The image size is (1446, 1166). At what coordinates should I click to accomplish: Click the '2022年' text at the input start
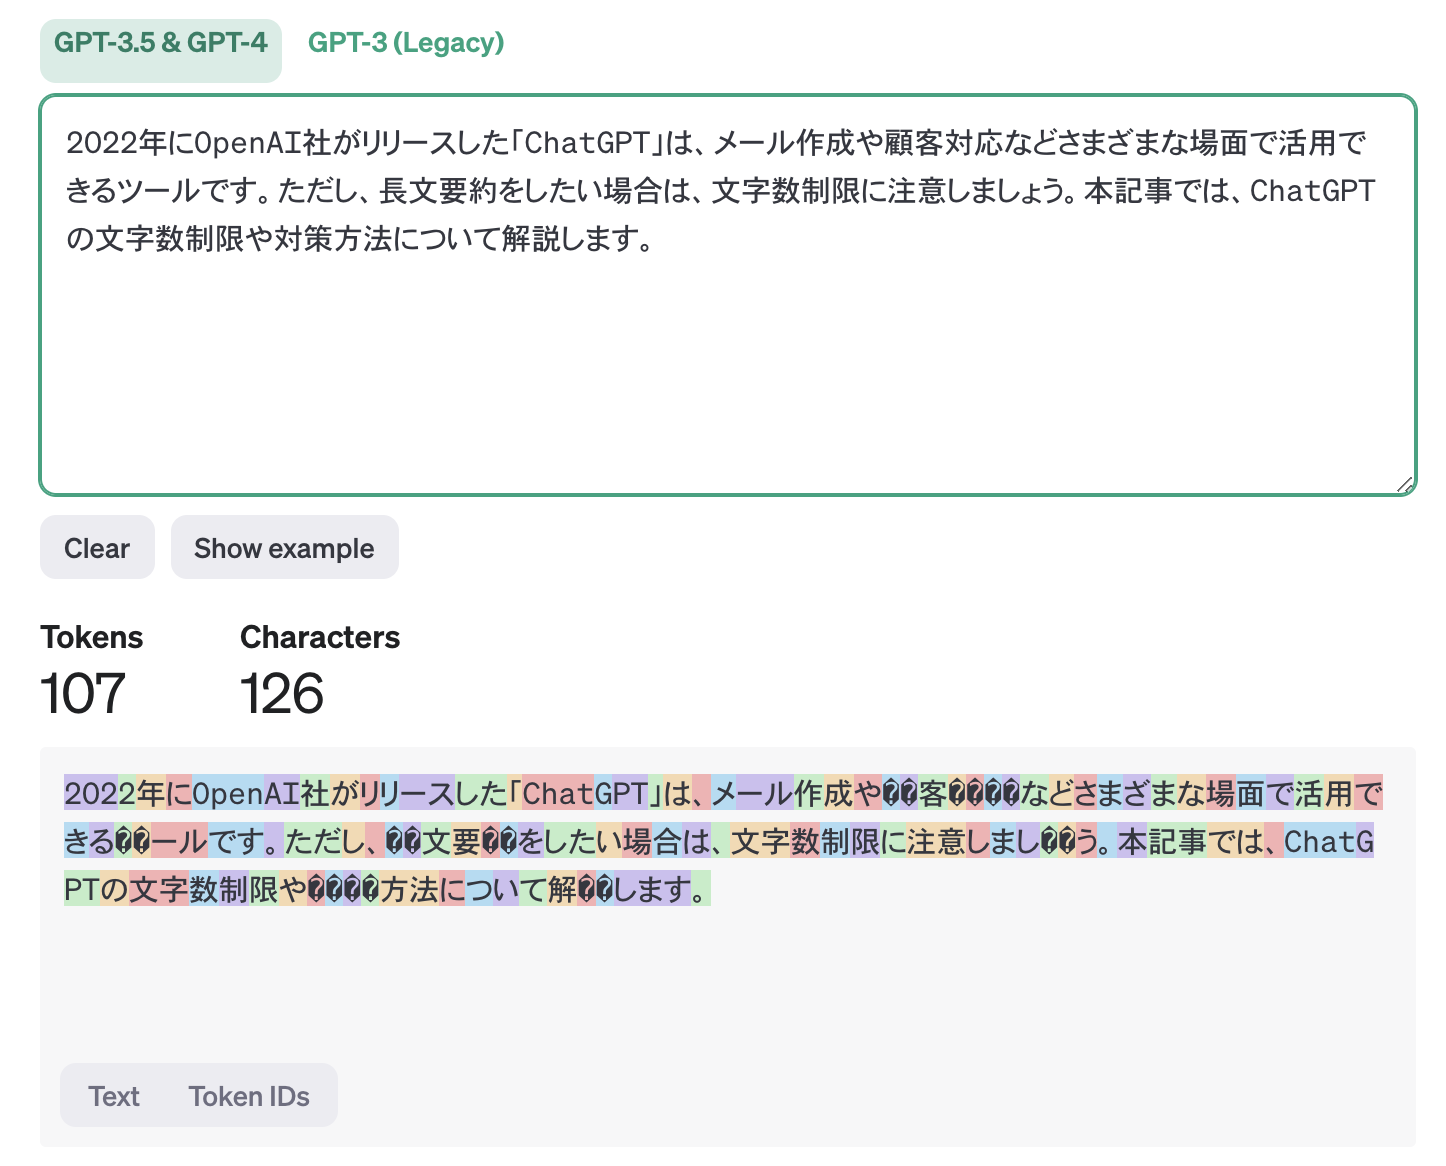tap(116, 143)
